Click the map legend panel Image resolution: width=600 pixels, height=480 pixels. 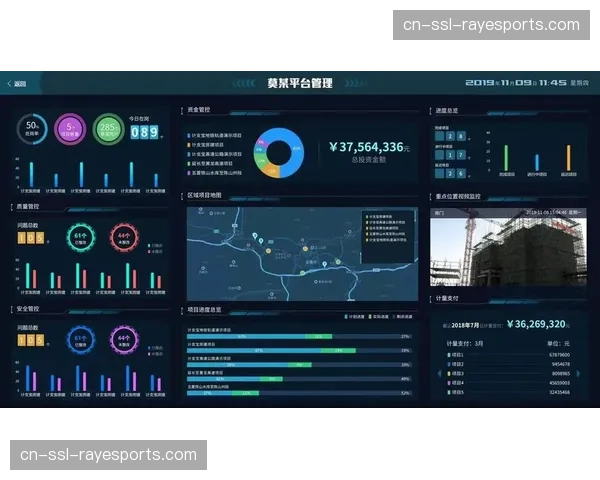click(388, 237)
